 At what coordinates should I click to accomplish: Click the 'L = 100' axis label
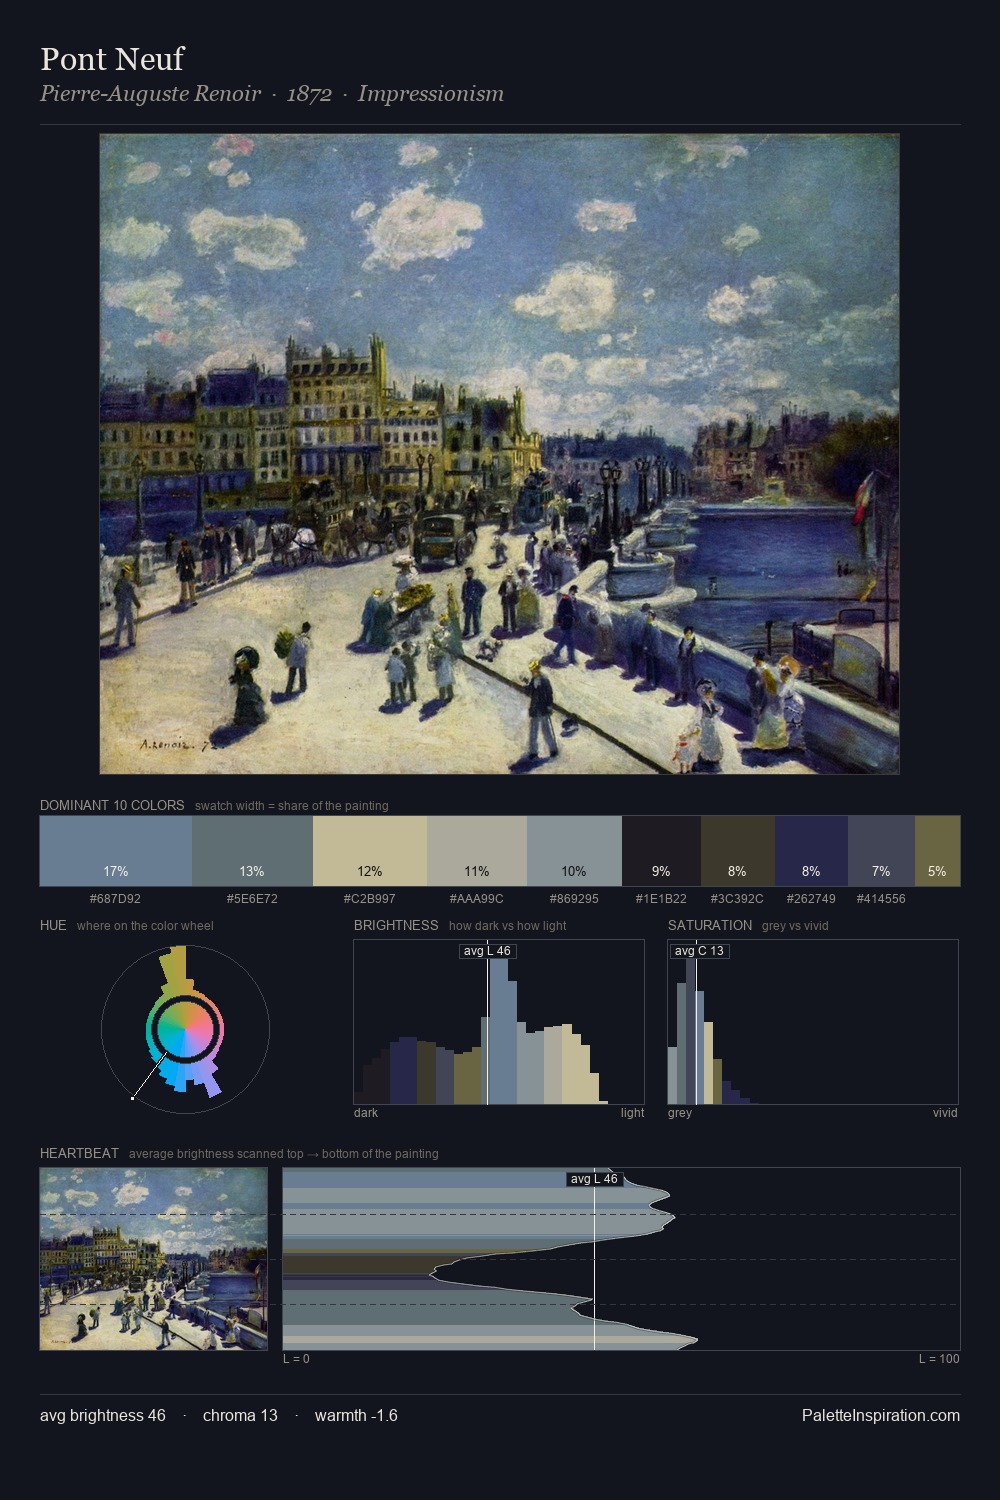click(x=939, y=1359)
